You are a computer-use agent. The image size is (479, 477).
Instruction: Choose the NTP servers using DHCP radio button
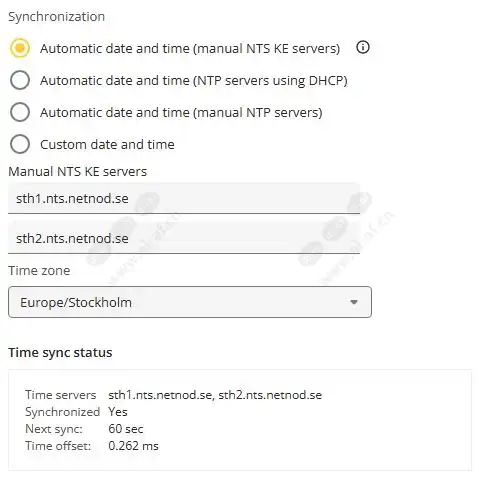20,80
